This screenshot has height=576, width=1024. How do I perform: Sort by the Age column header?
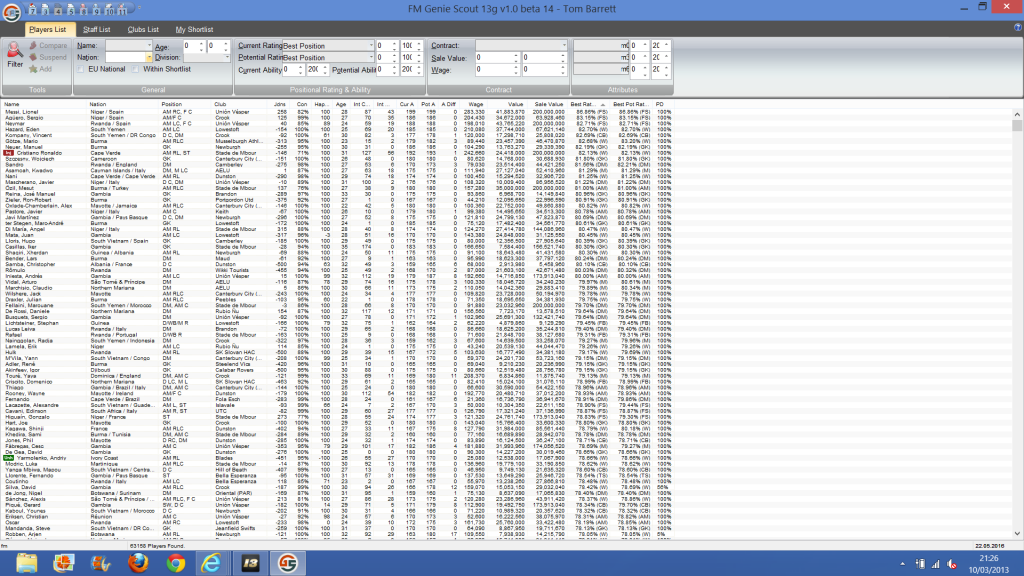pos(341,104)
